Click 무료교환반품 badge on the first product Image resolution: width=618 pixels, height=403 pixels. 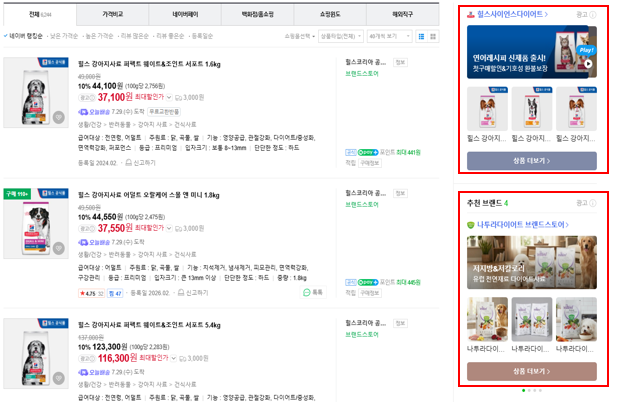[x=164, y=112]
